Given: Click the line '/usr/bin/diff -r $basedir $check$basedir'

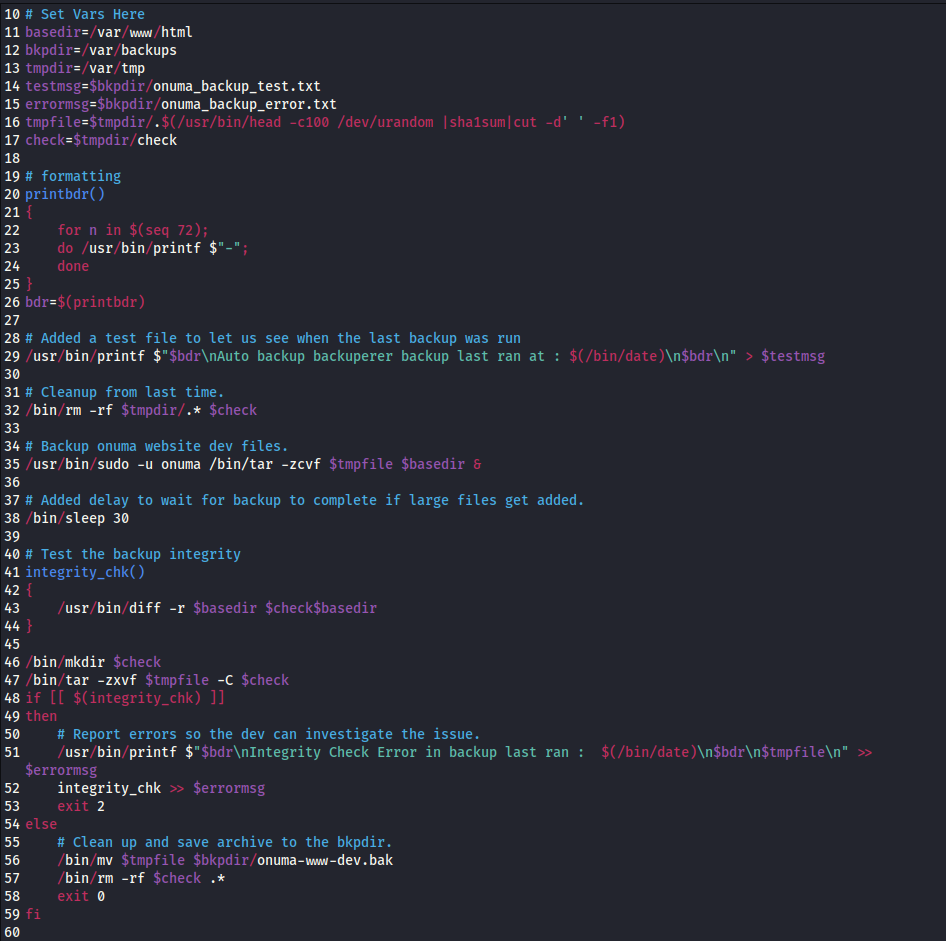Looking at the screenshot, I should tap(217, 609).
